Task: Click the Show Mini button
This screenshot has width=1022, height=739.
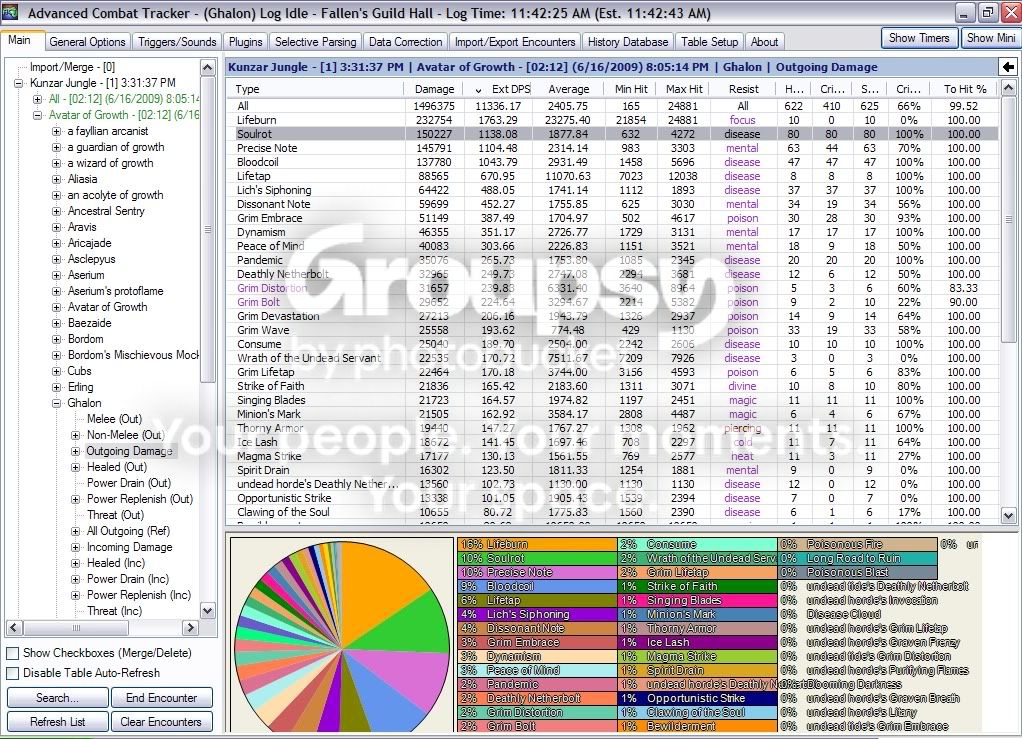Action: tap(991, 38)
